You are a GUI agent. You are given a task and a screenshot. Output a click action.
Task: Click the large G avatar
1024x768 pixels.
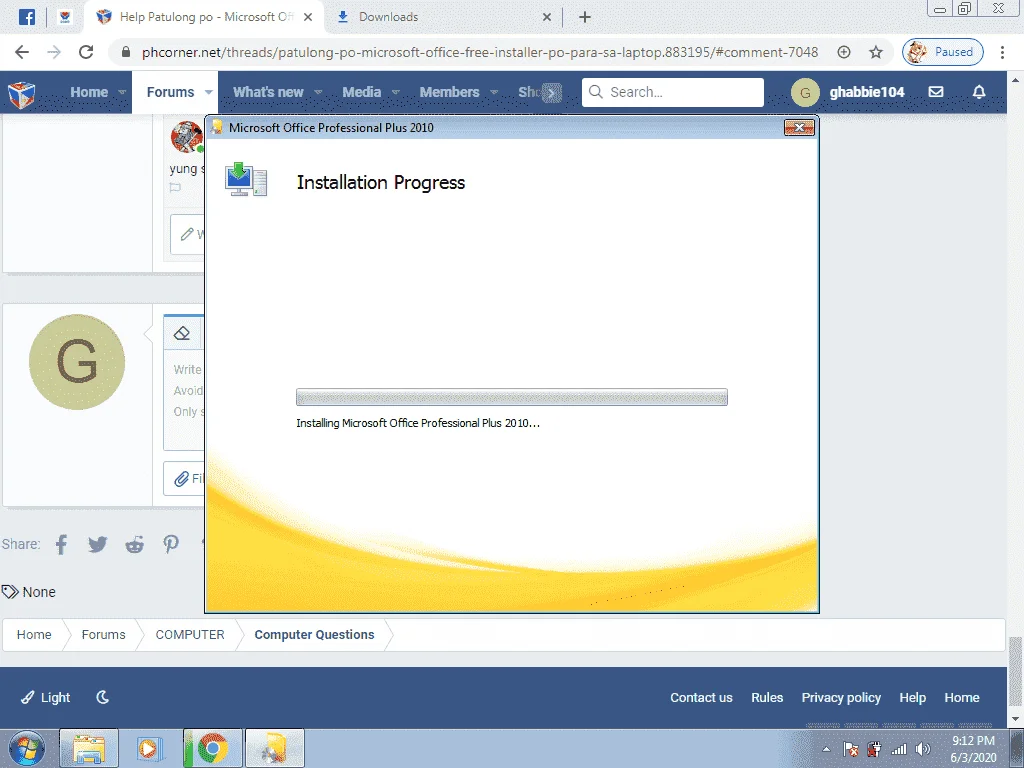pos(76,362)
